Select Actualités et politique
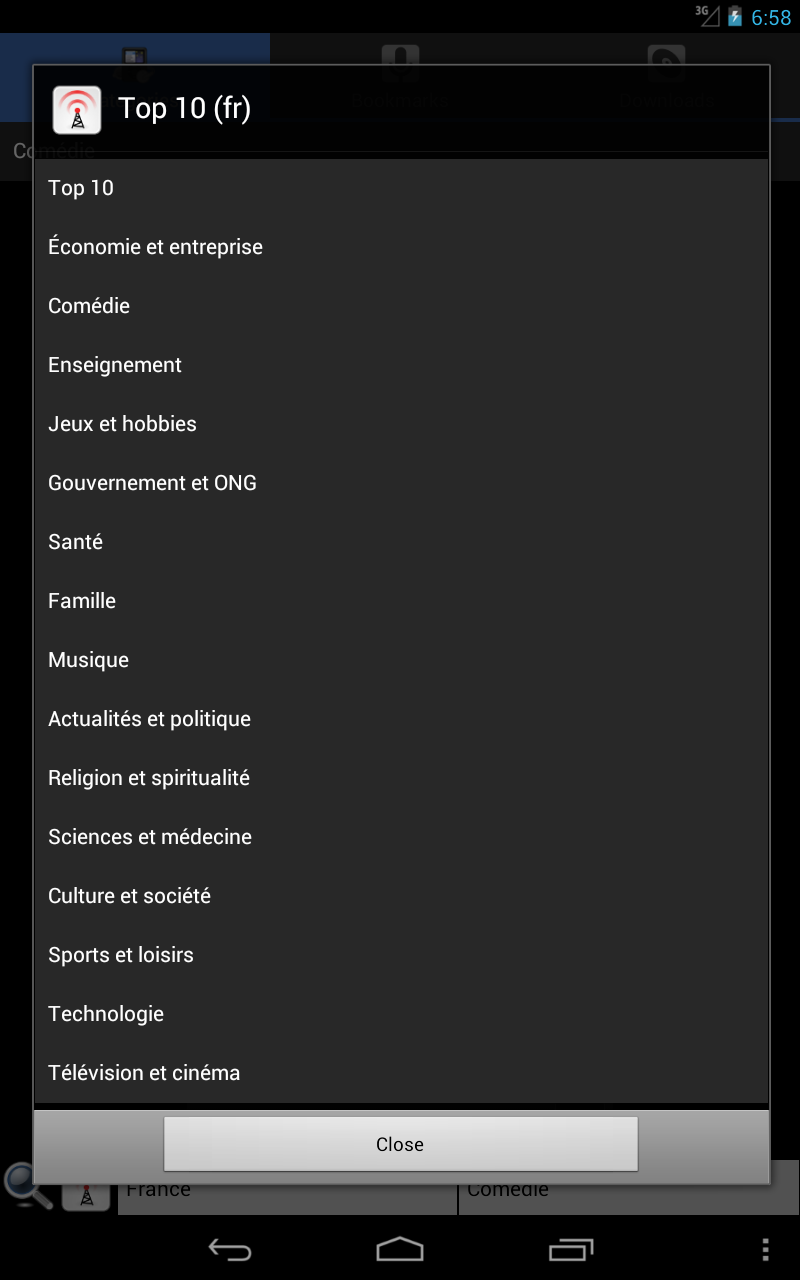 (x=401, y=719)
